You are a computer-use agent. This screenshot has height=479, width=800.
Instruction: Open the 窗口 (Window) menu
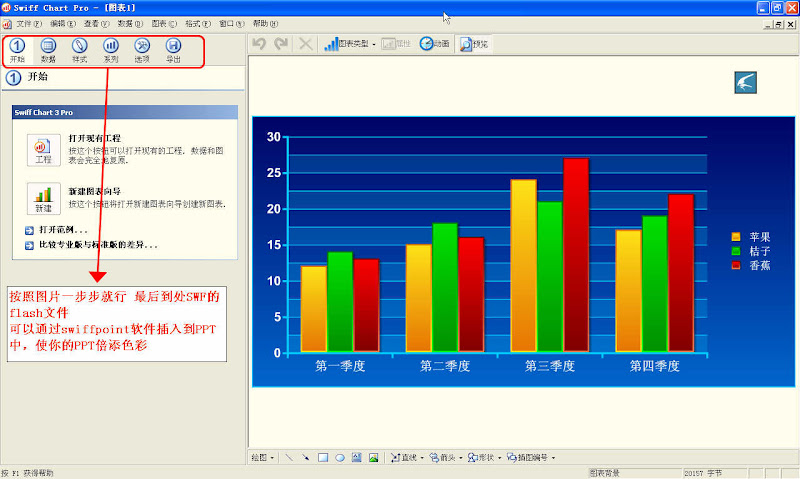click(232, 23)
